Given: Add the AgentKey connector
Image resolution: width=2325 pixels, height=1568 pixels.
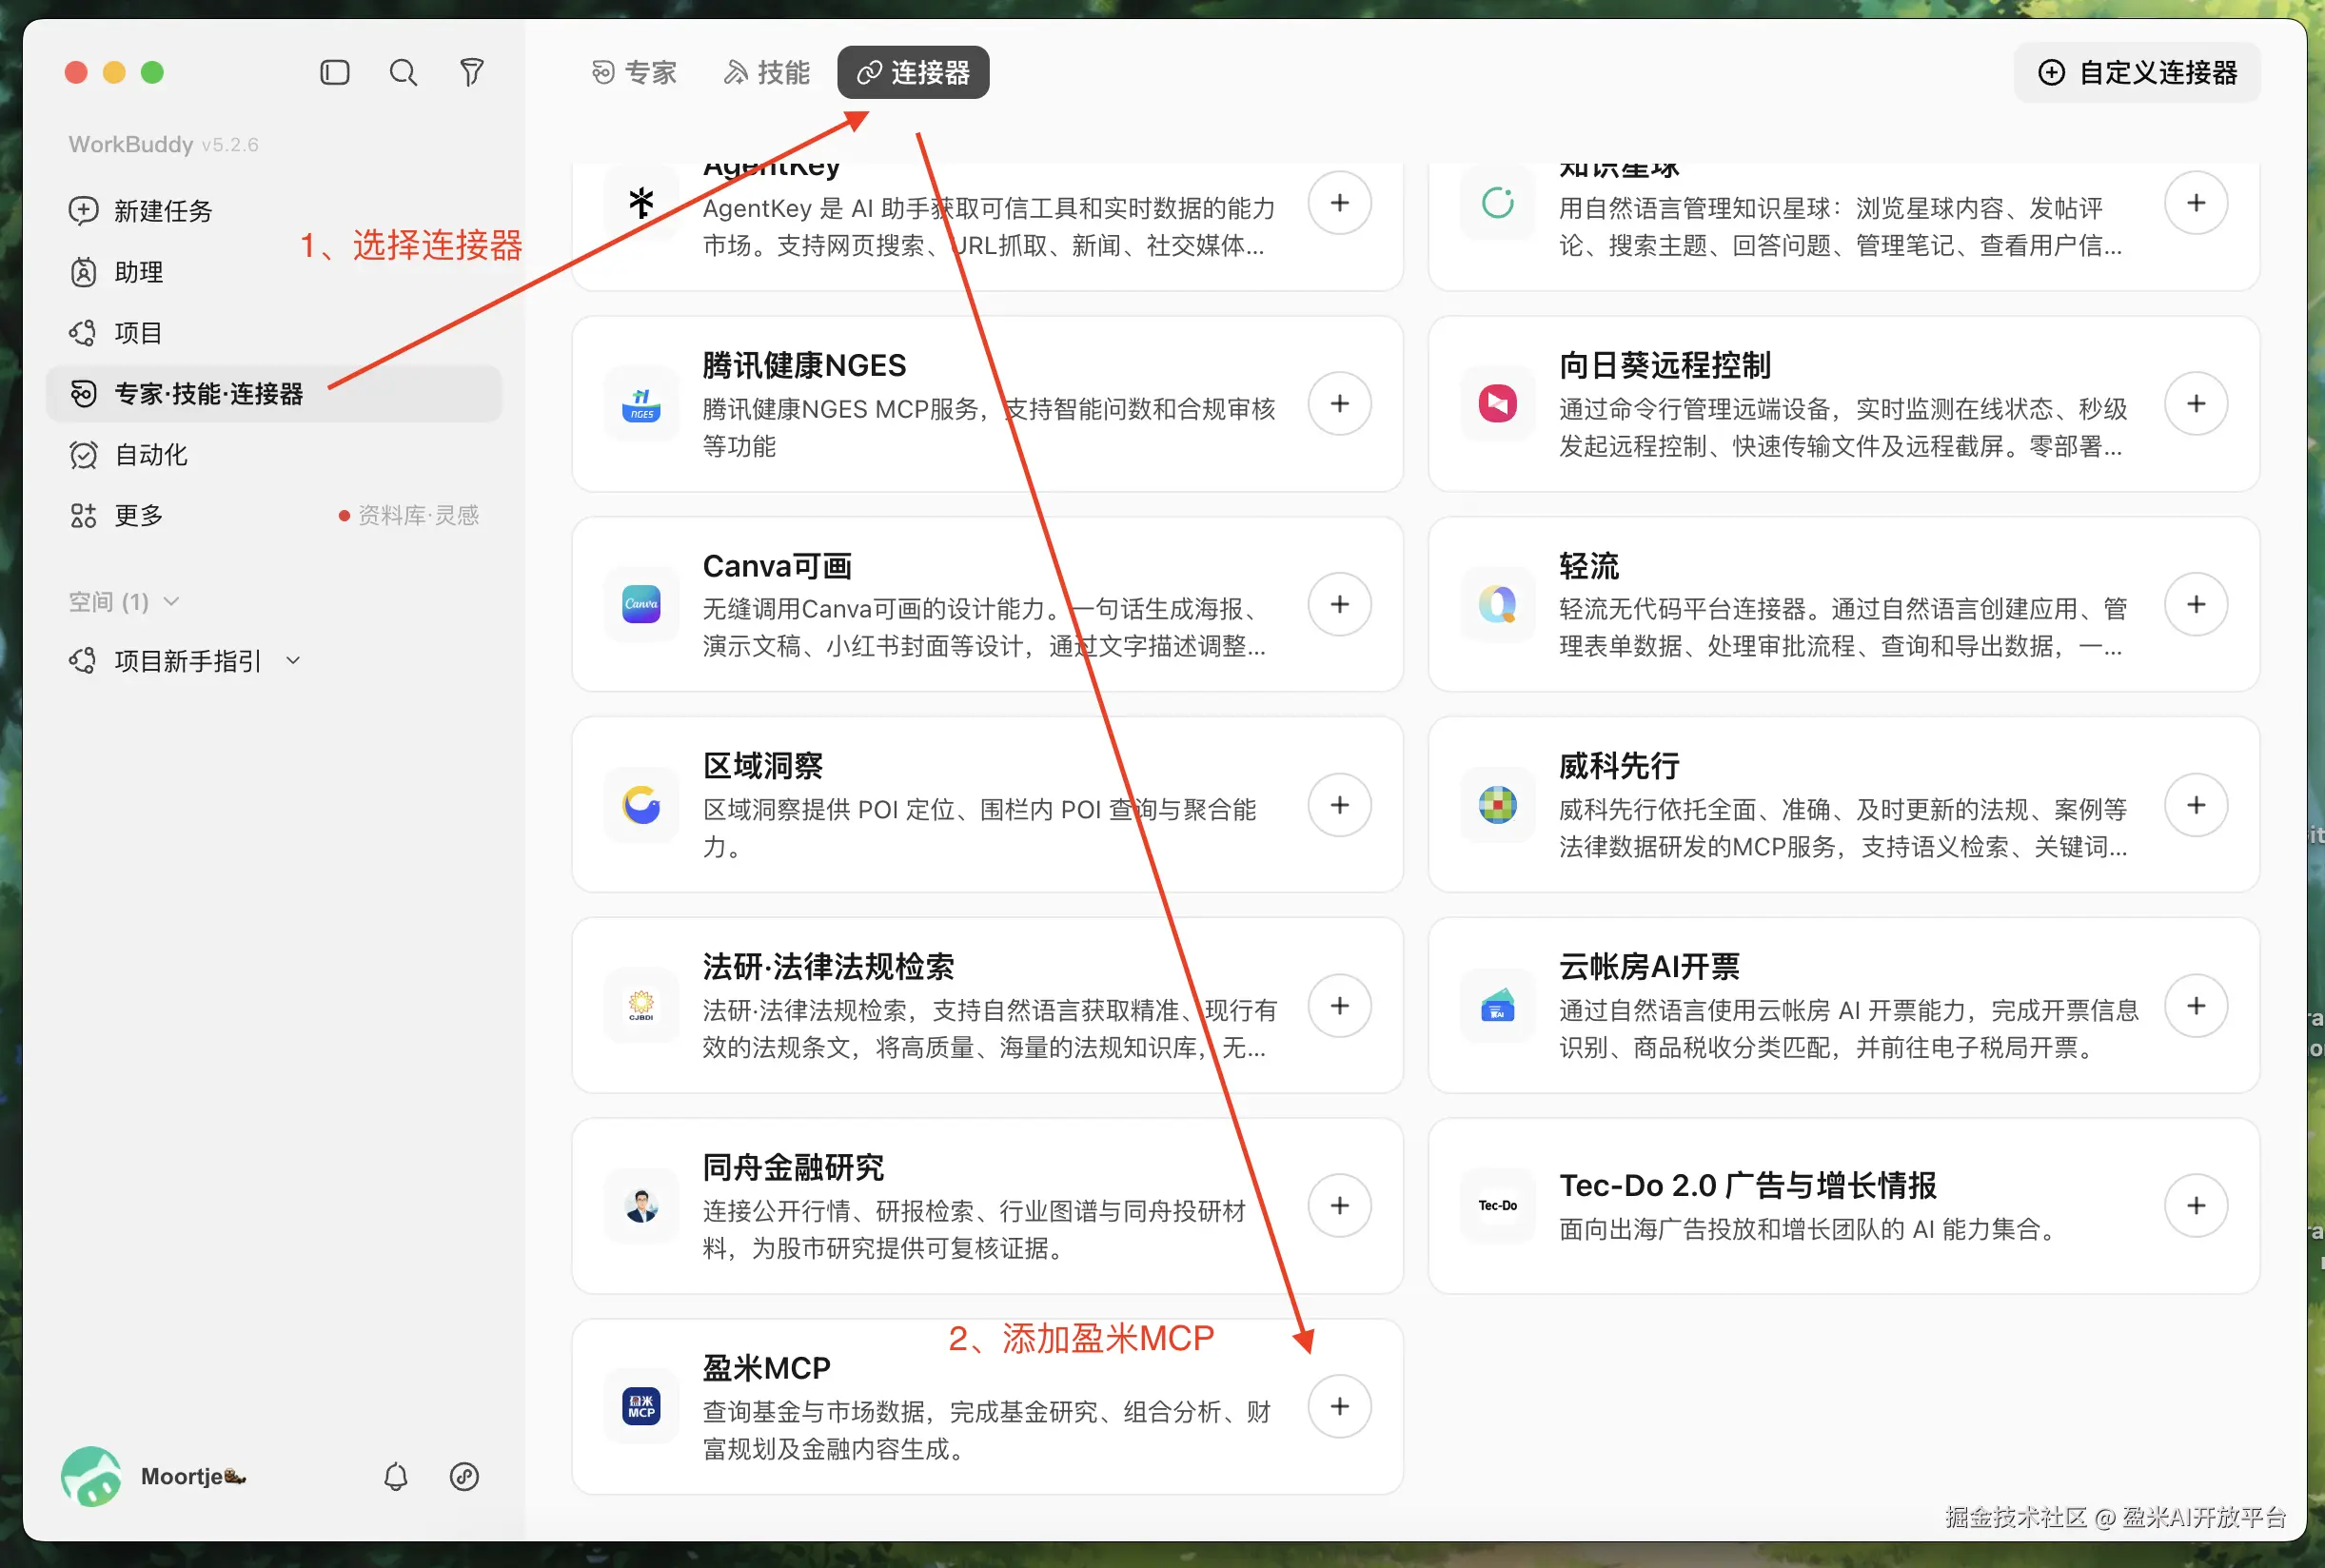Looking at the screenshot, I should (x=1339, y=203).
